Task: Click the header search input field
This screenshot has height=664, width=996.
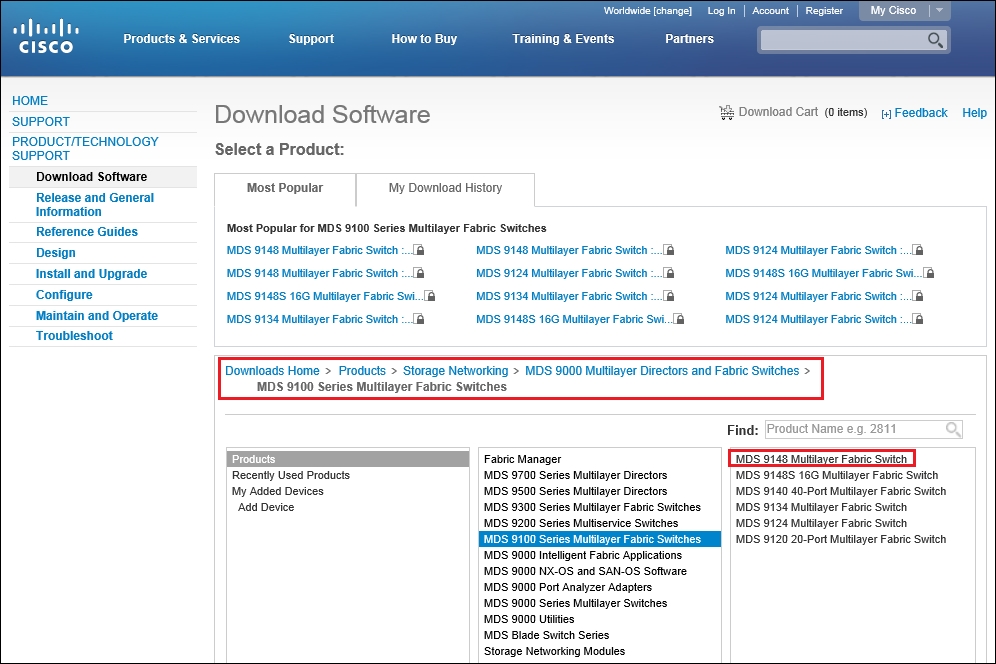Action: point(843,40)
